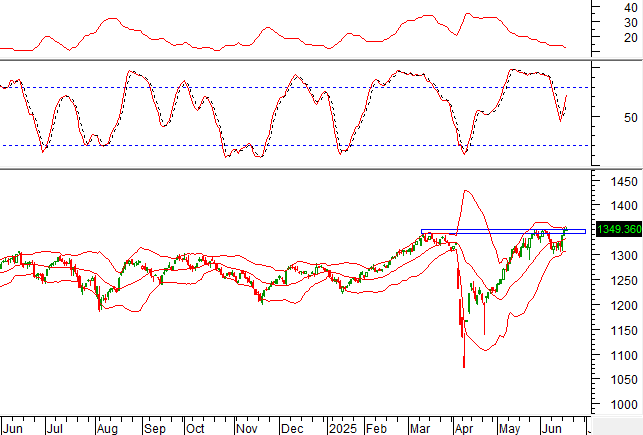Click the Nov month label

pos(247,429)
